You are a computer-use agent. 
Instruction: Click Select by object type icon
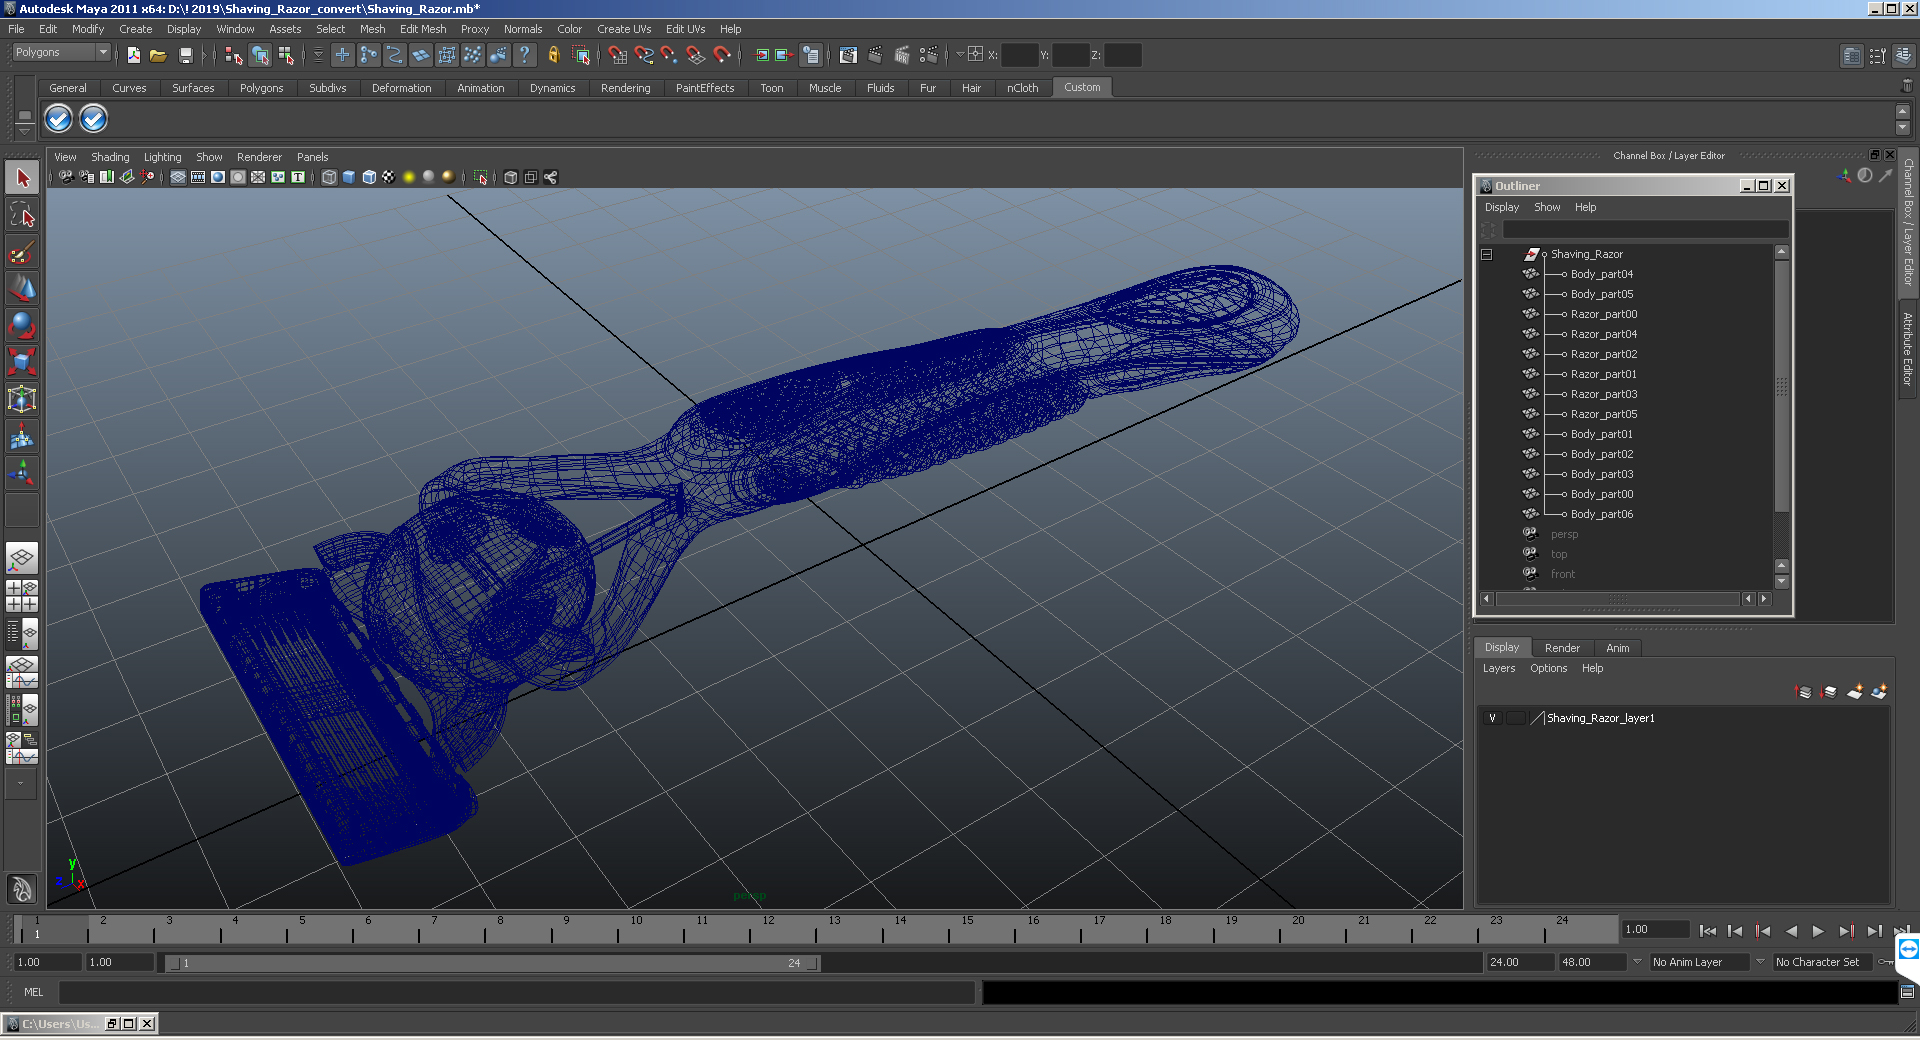(x=260, y=55)
